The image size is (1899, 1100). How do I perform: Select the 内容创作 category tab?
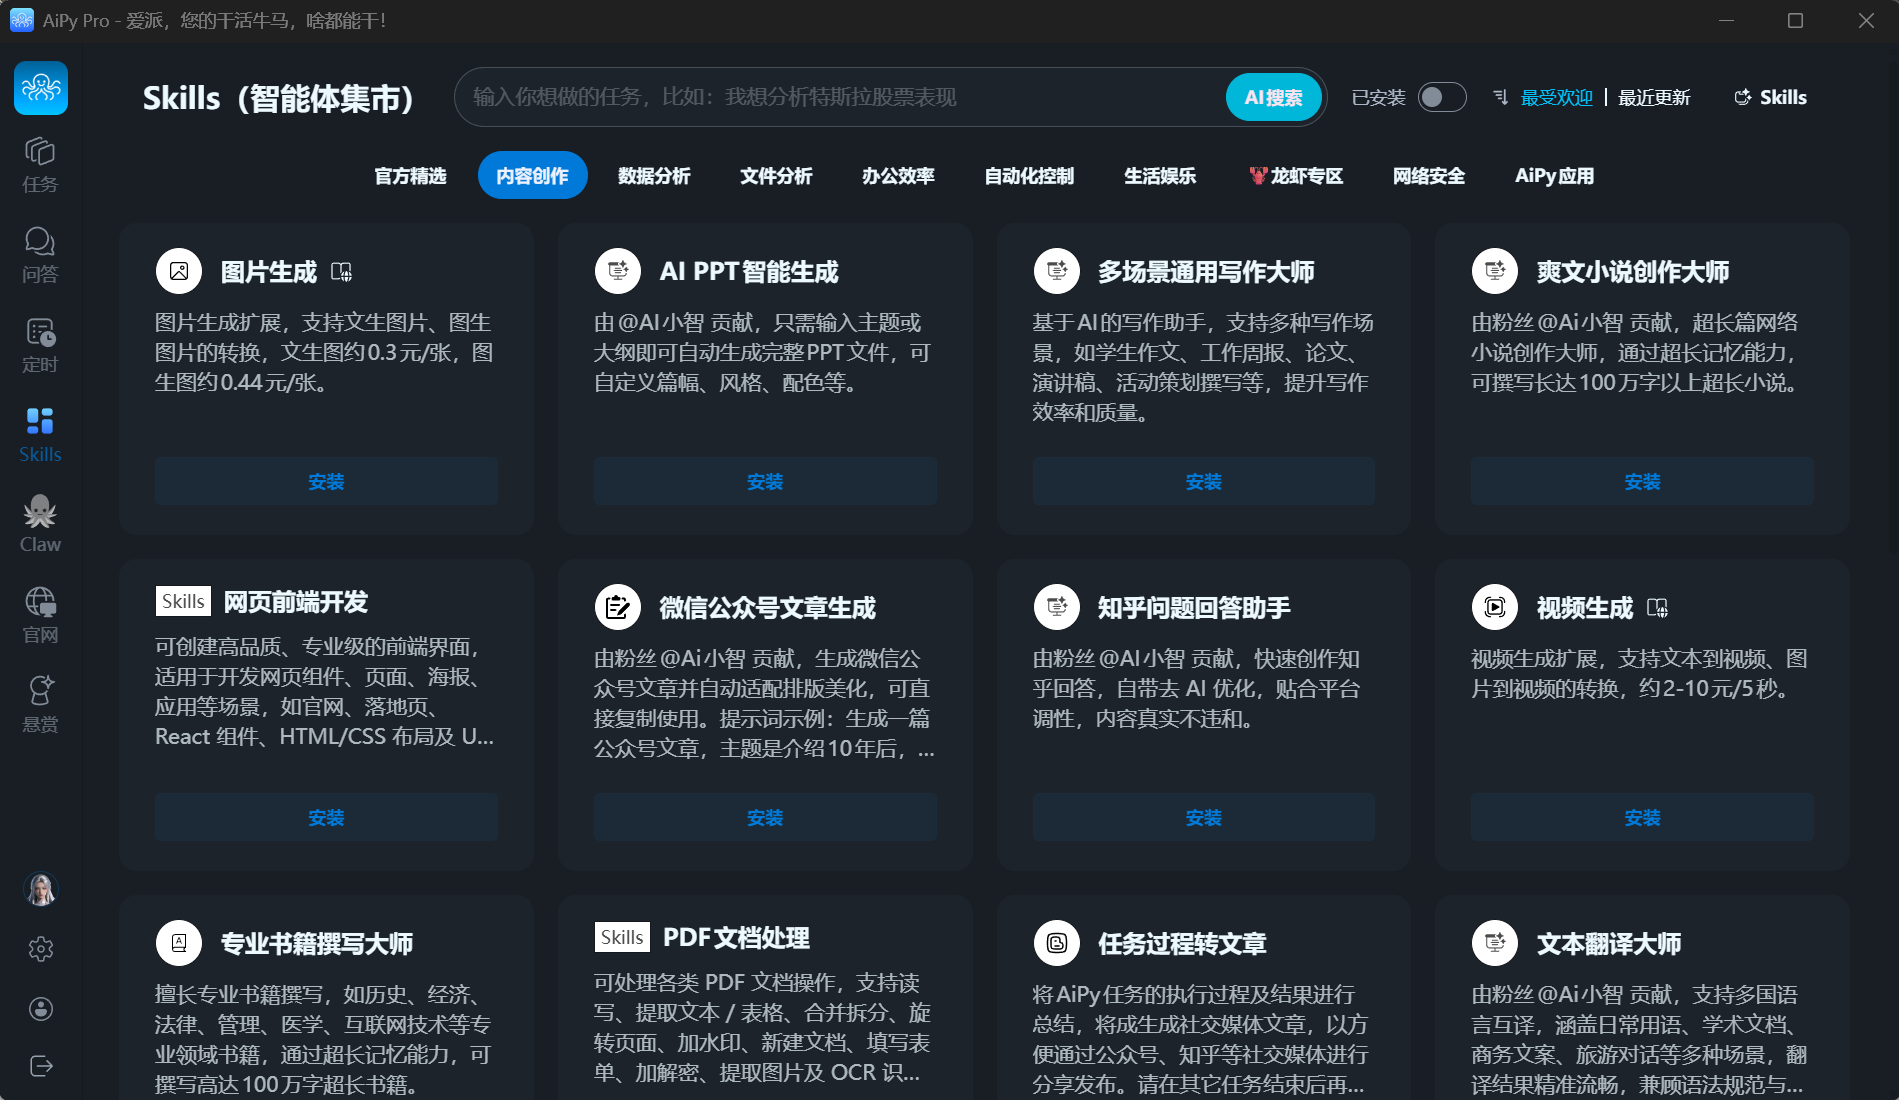coord(532,176)
